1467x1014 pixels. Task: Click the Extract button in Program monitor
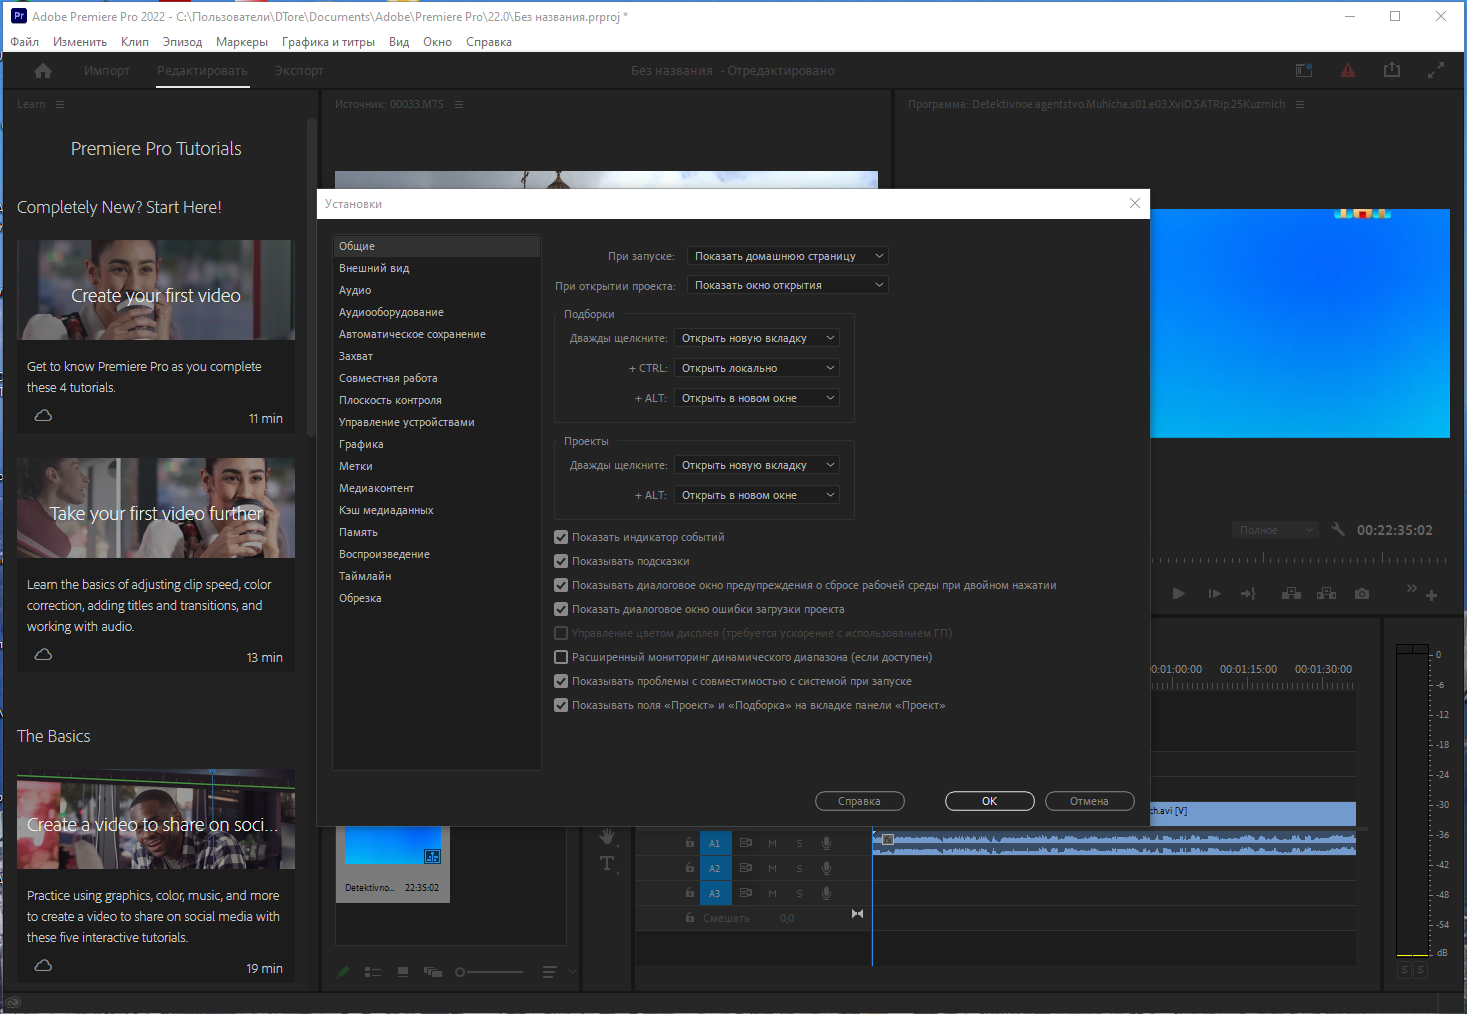[1326, 594]
